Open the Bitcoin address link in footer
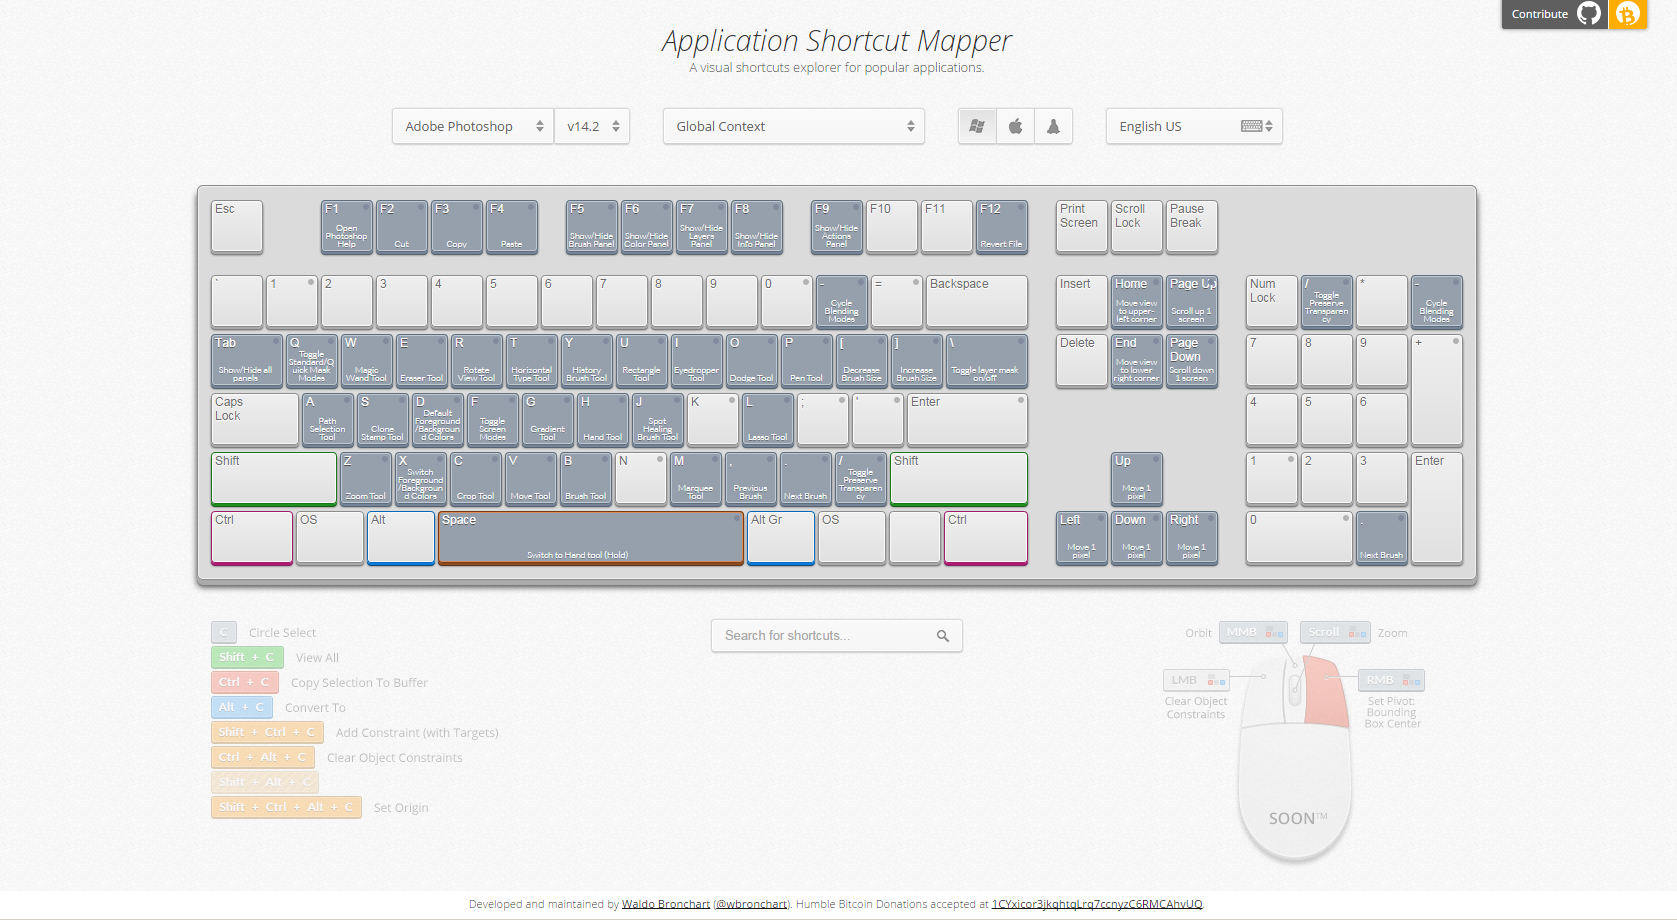 (1097, 904)
